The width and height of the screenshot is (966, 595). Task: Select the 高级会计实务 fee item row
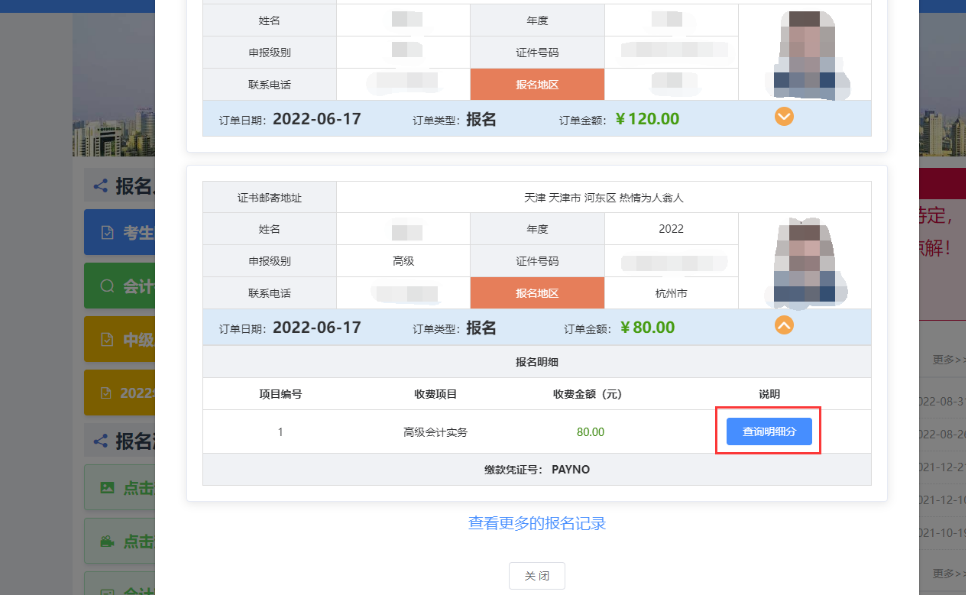pyautogui.click(x=435, y=432)
